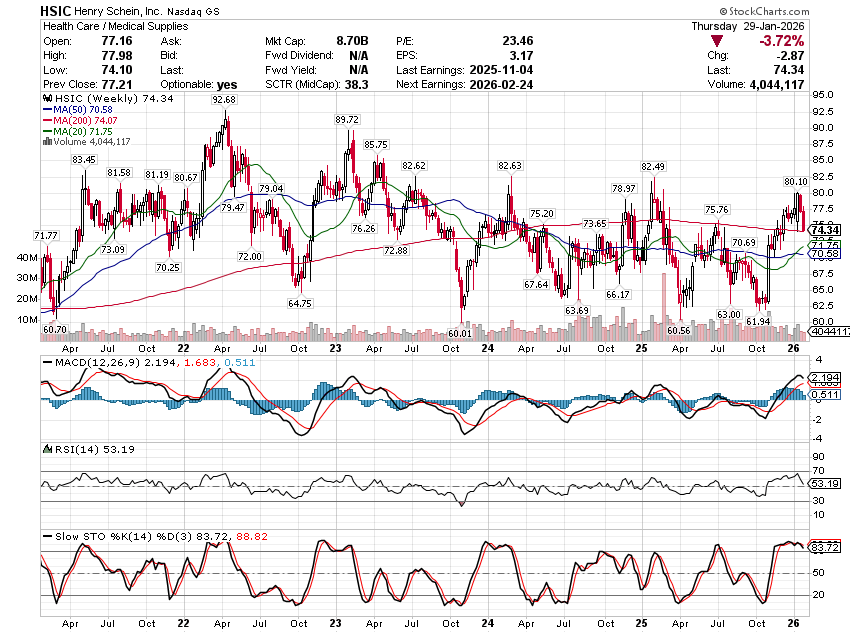
Task: Click the candlestick icon beside HSIC (Weekly)
Action: [45, 100]
